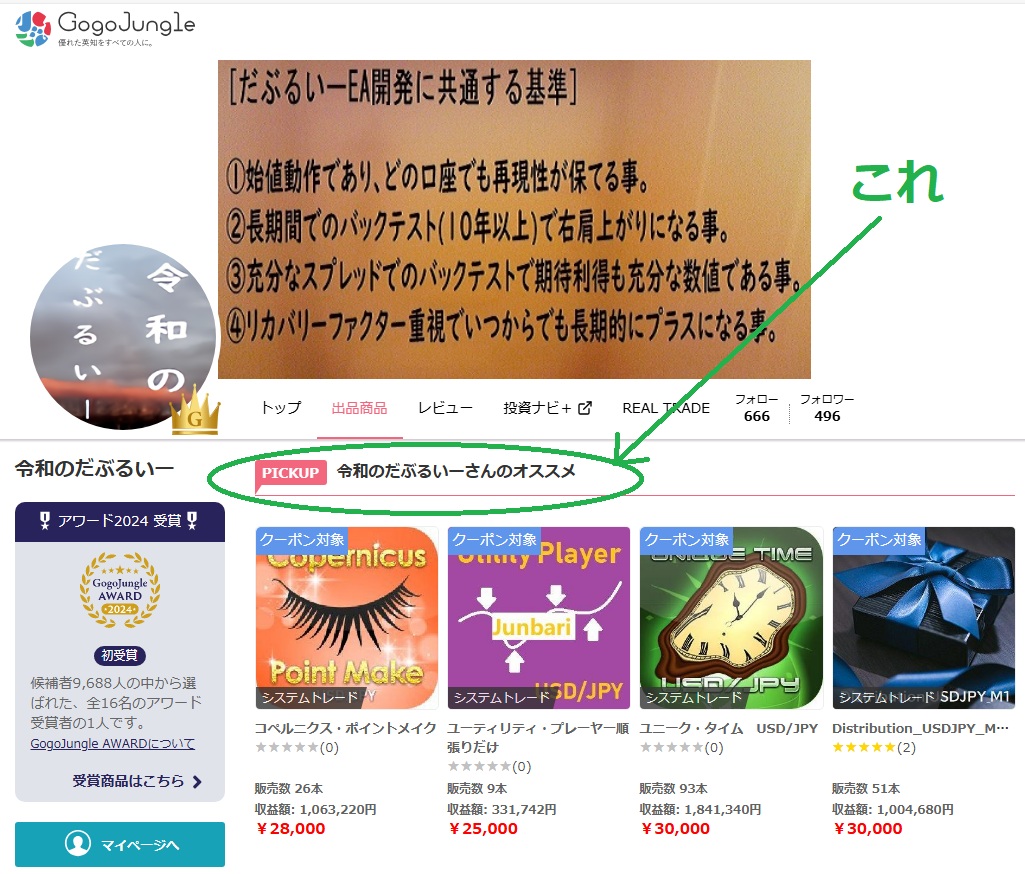Open the Unique Time clock product thumbnail

tap(731, 618)
